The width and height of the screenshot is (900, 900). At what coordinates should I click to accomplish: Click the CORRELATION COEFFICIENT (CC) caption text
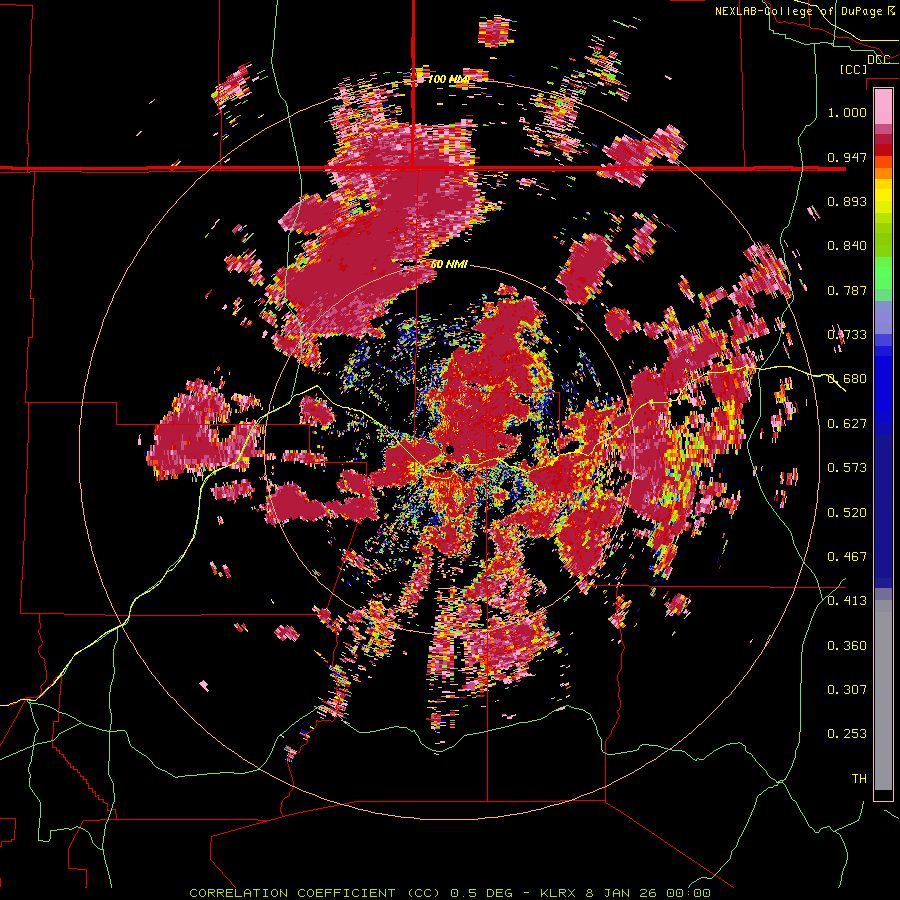pos(315,893)
